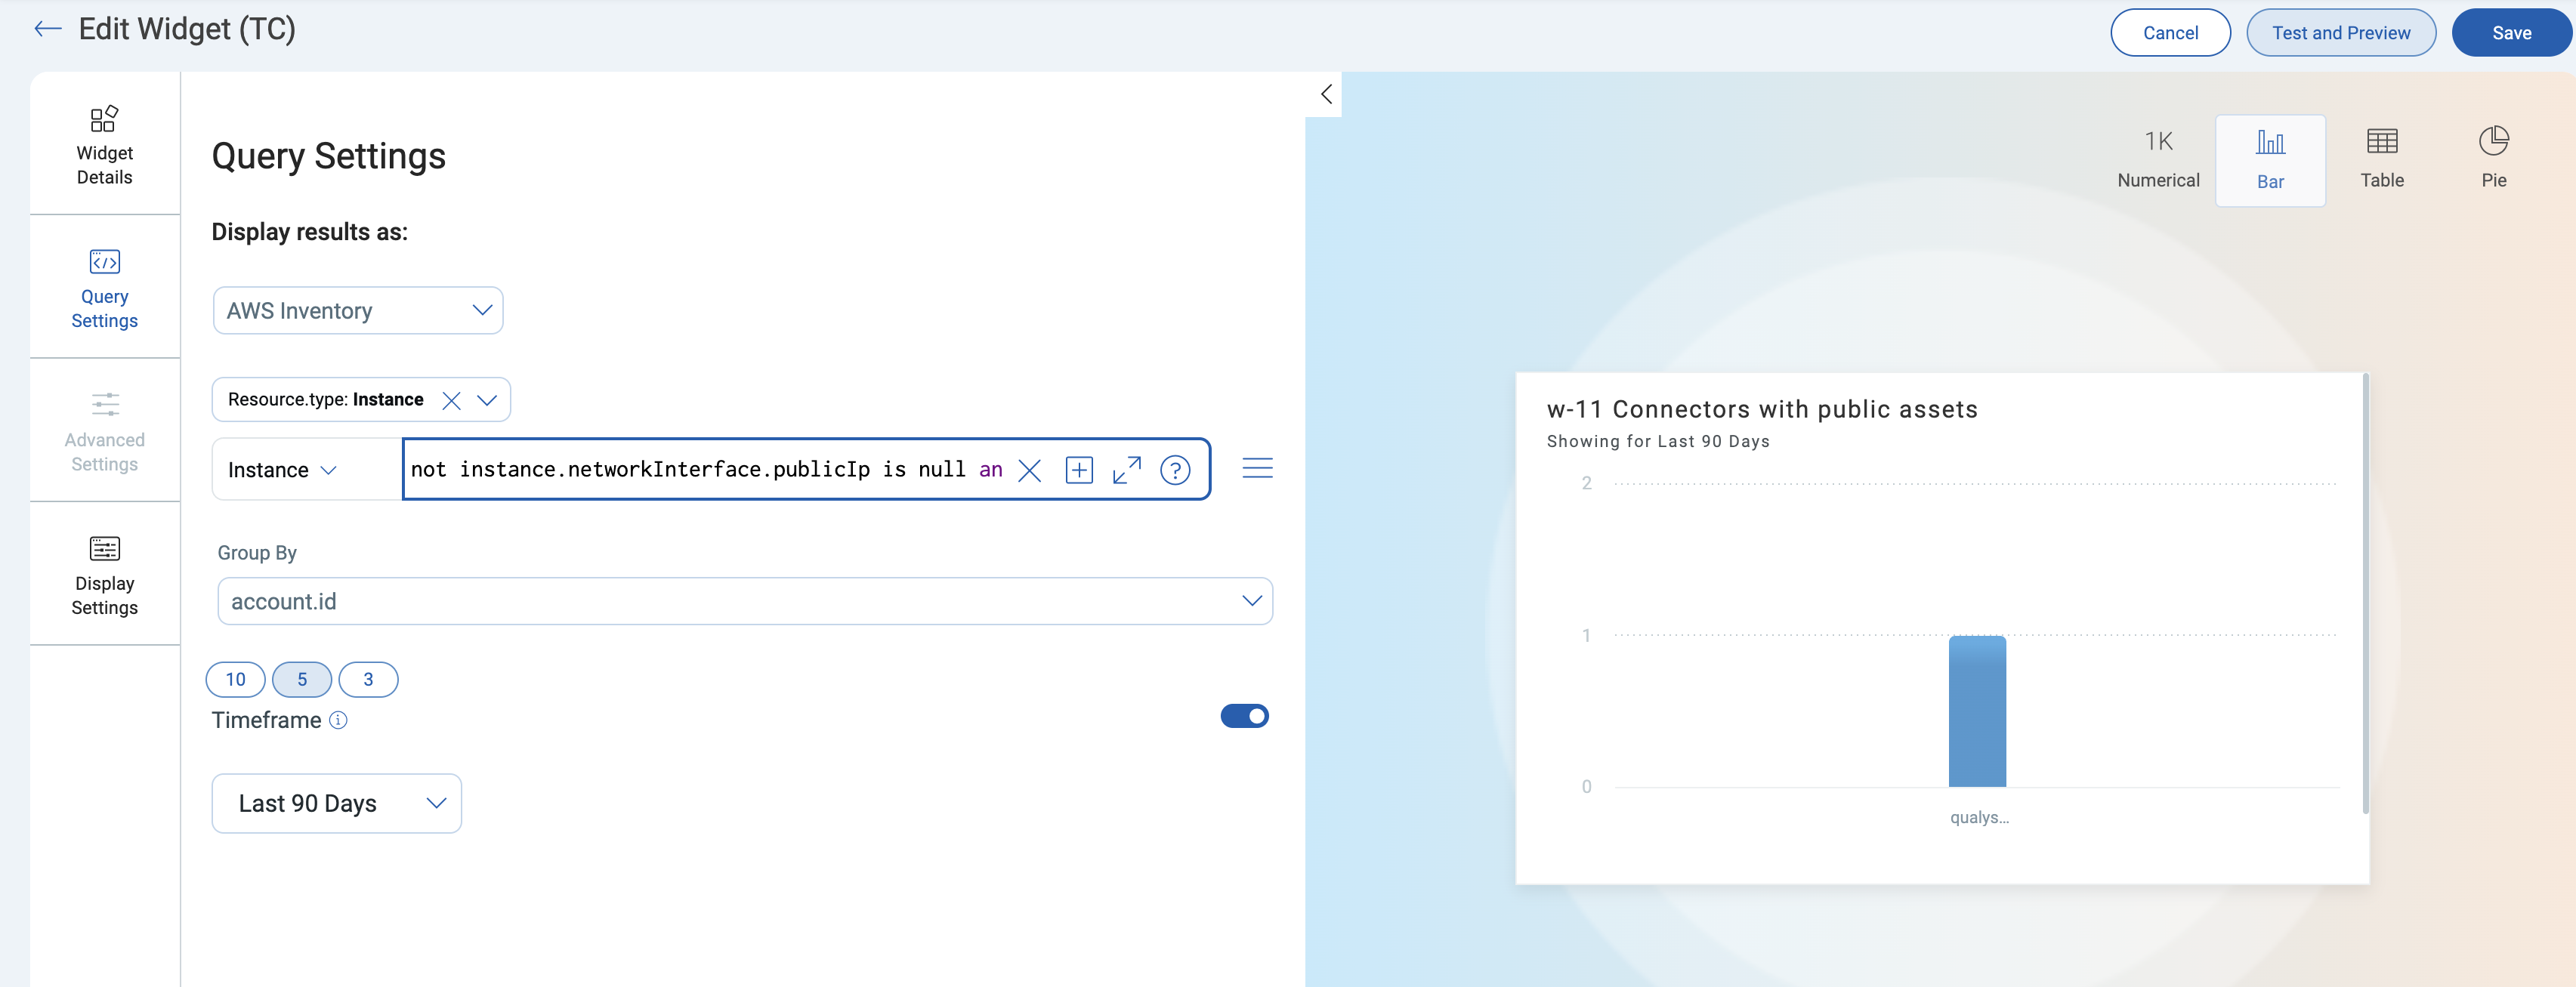Toggle the Timeframe switch off

click(1244, 716)
